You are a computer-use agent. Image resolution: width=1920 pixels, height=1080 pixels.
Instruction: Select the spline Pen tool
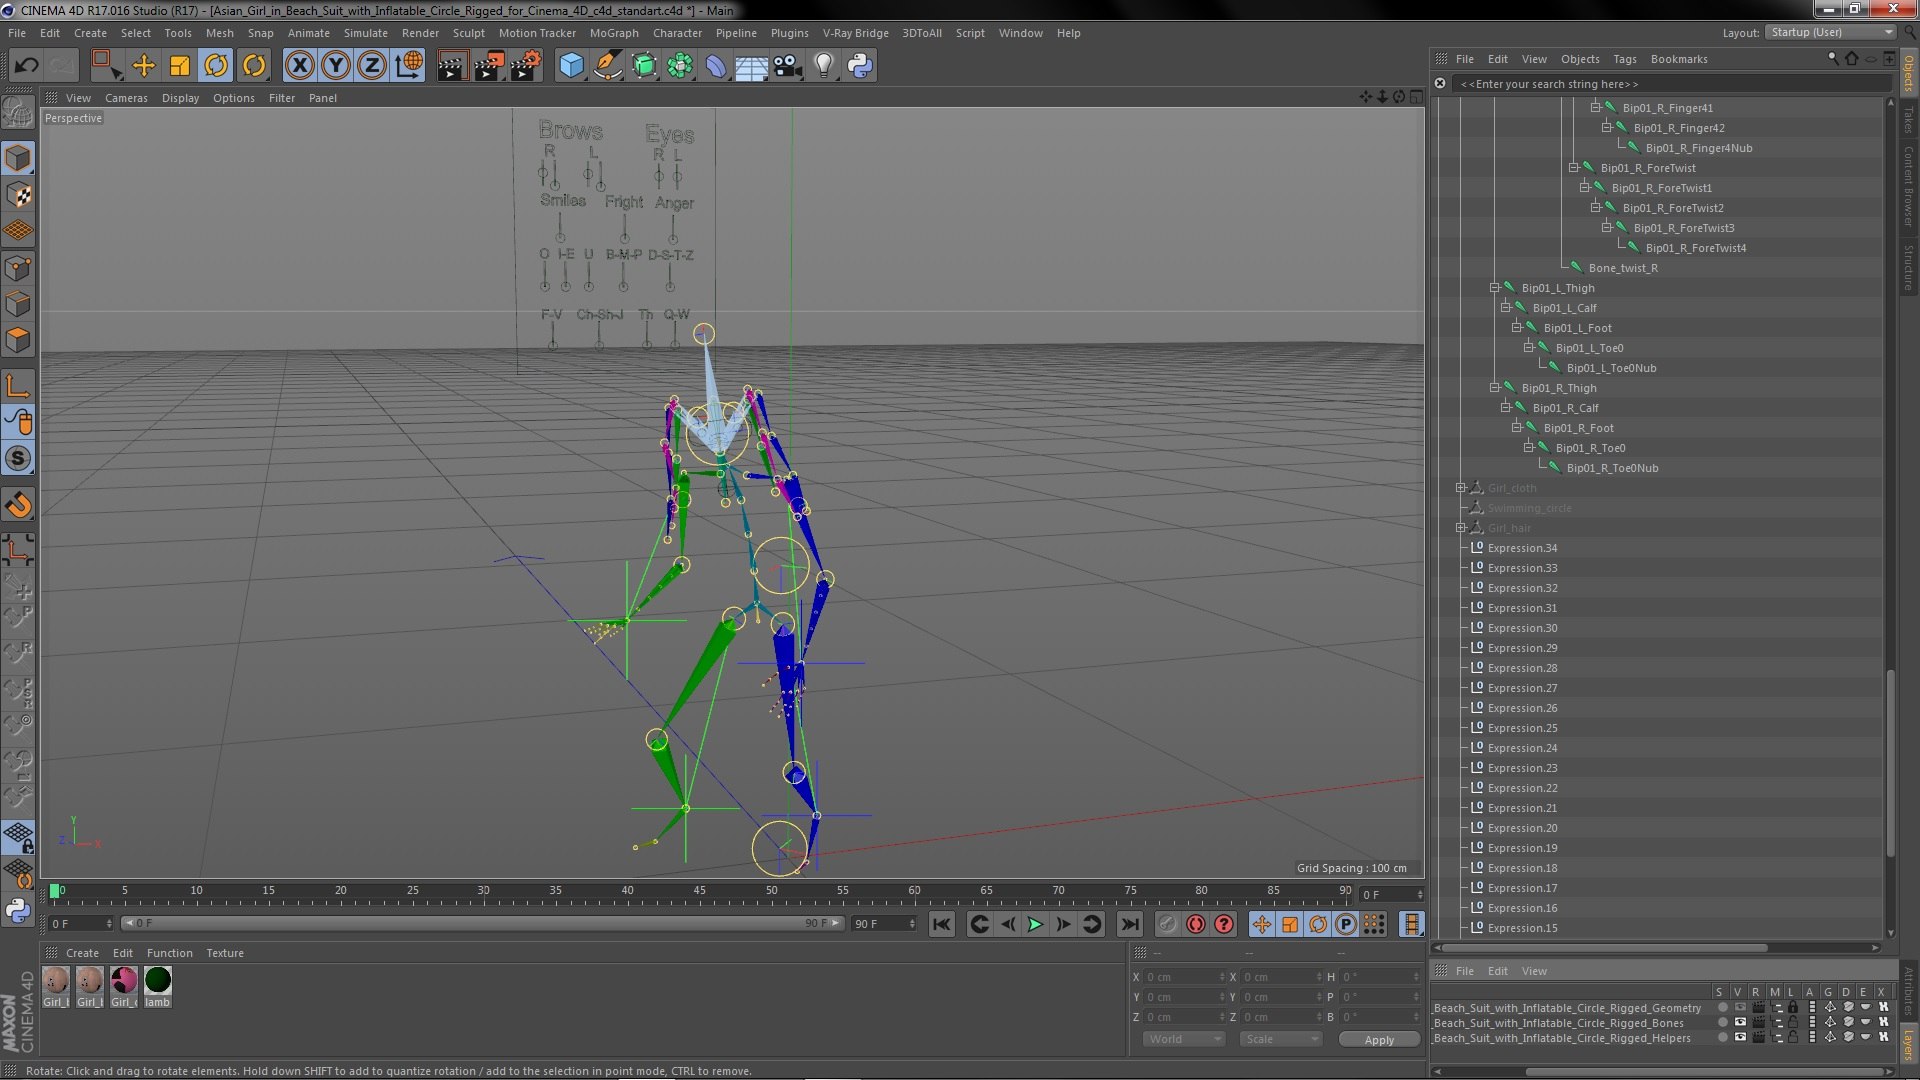607,66
